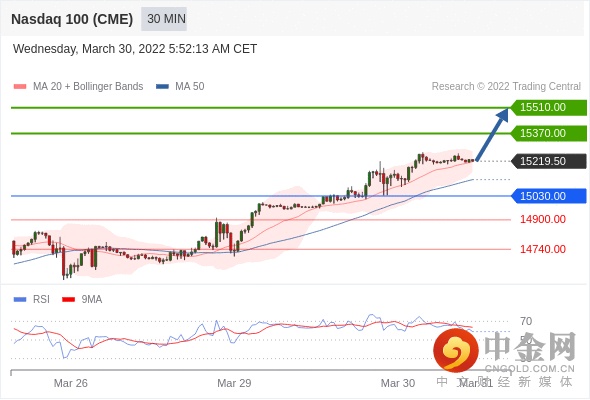Click the blue RSI legend swatch
Image resolution: width=590 pixels, height=400 pixels.
click(x=20, y=300)
